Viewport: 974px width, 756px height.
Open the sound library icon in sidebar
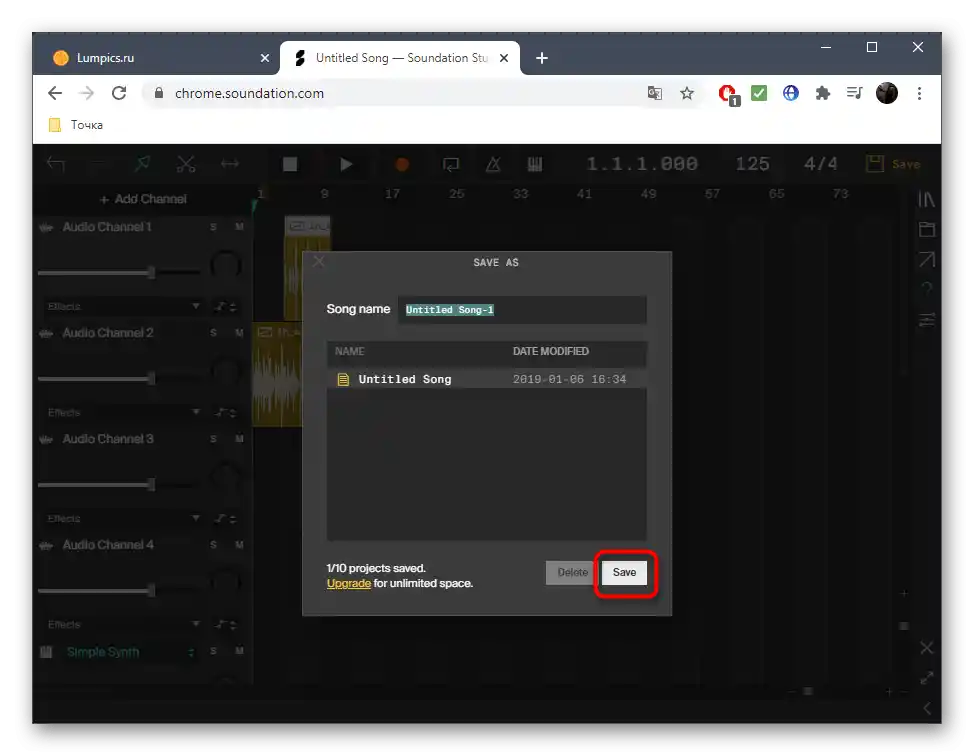point(926,199)
